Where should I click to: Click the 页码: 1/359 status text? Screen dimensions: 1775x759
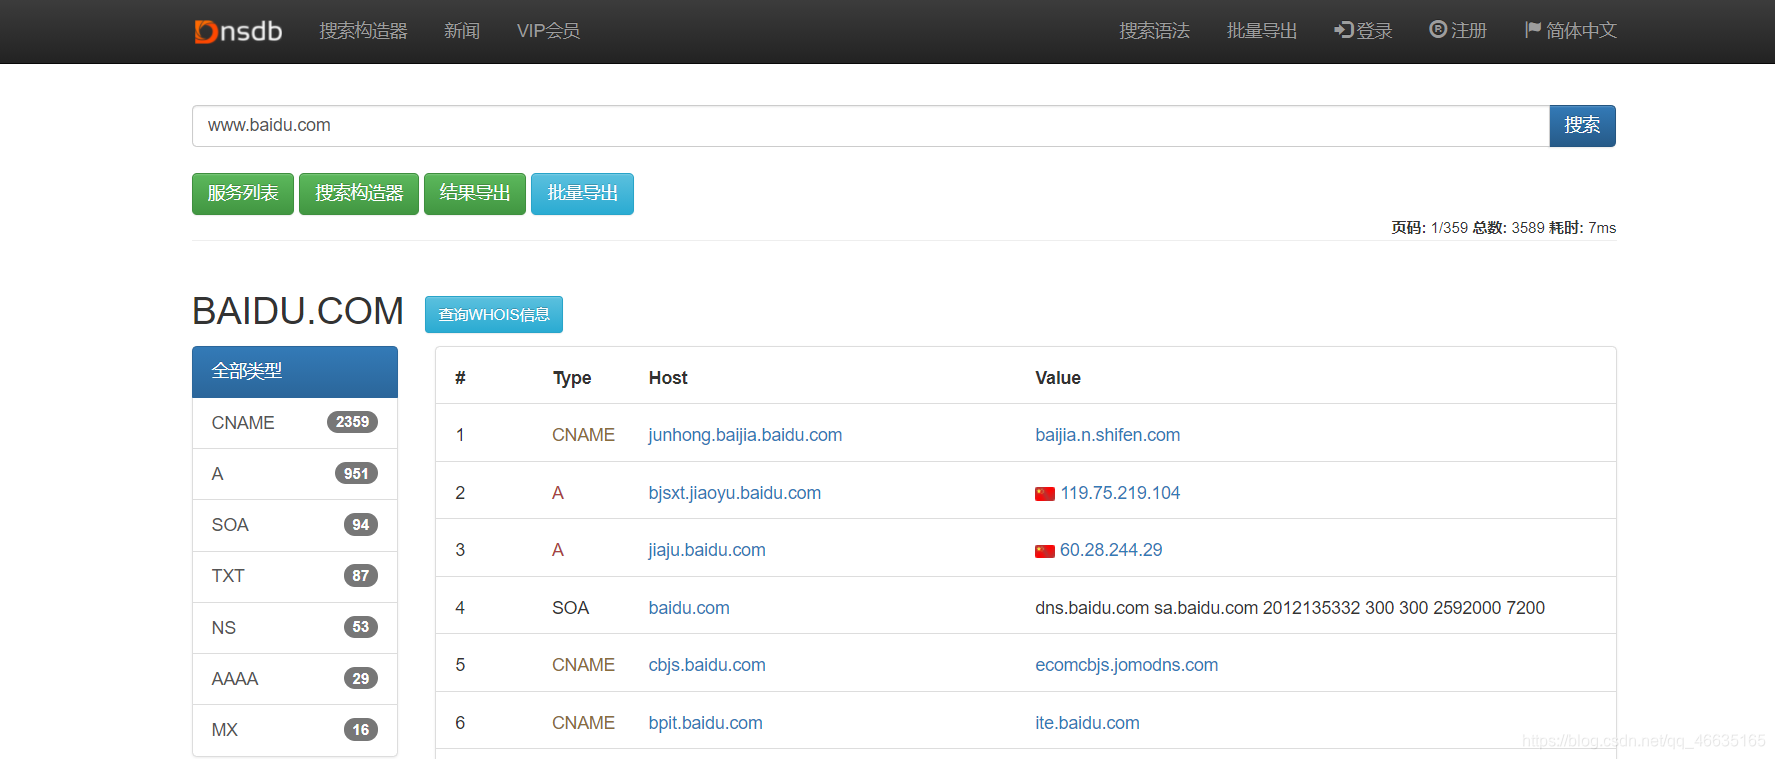(1429, 228)
